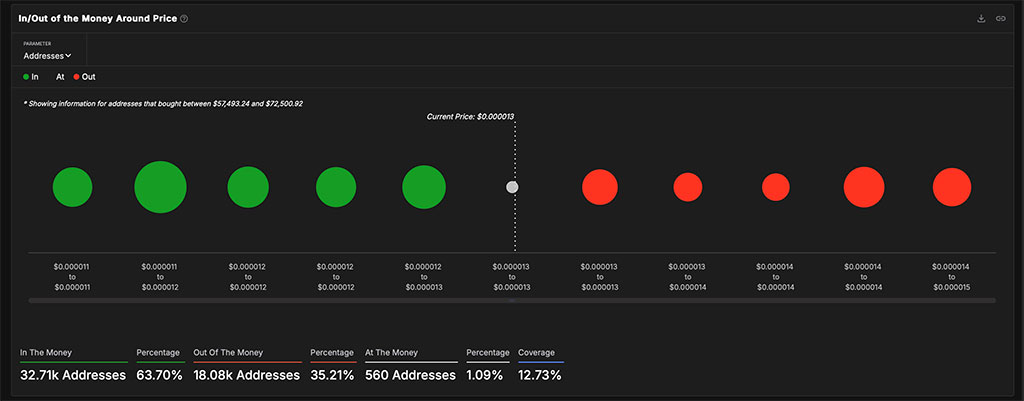Click the 560 Addresses value

(x=410, y=376)
